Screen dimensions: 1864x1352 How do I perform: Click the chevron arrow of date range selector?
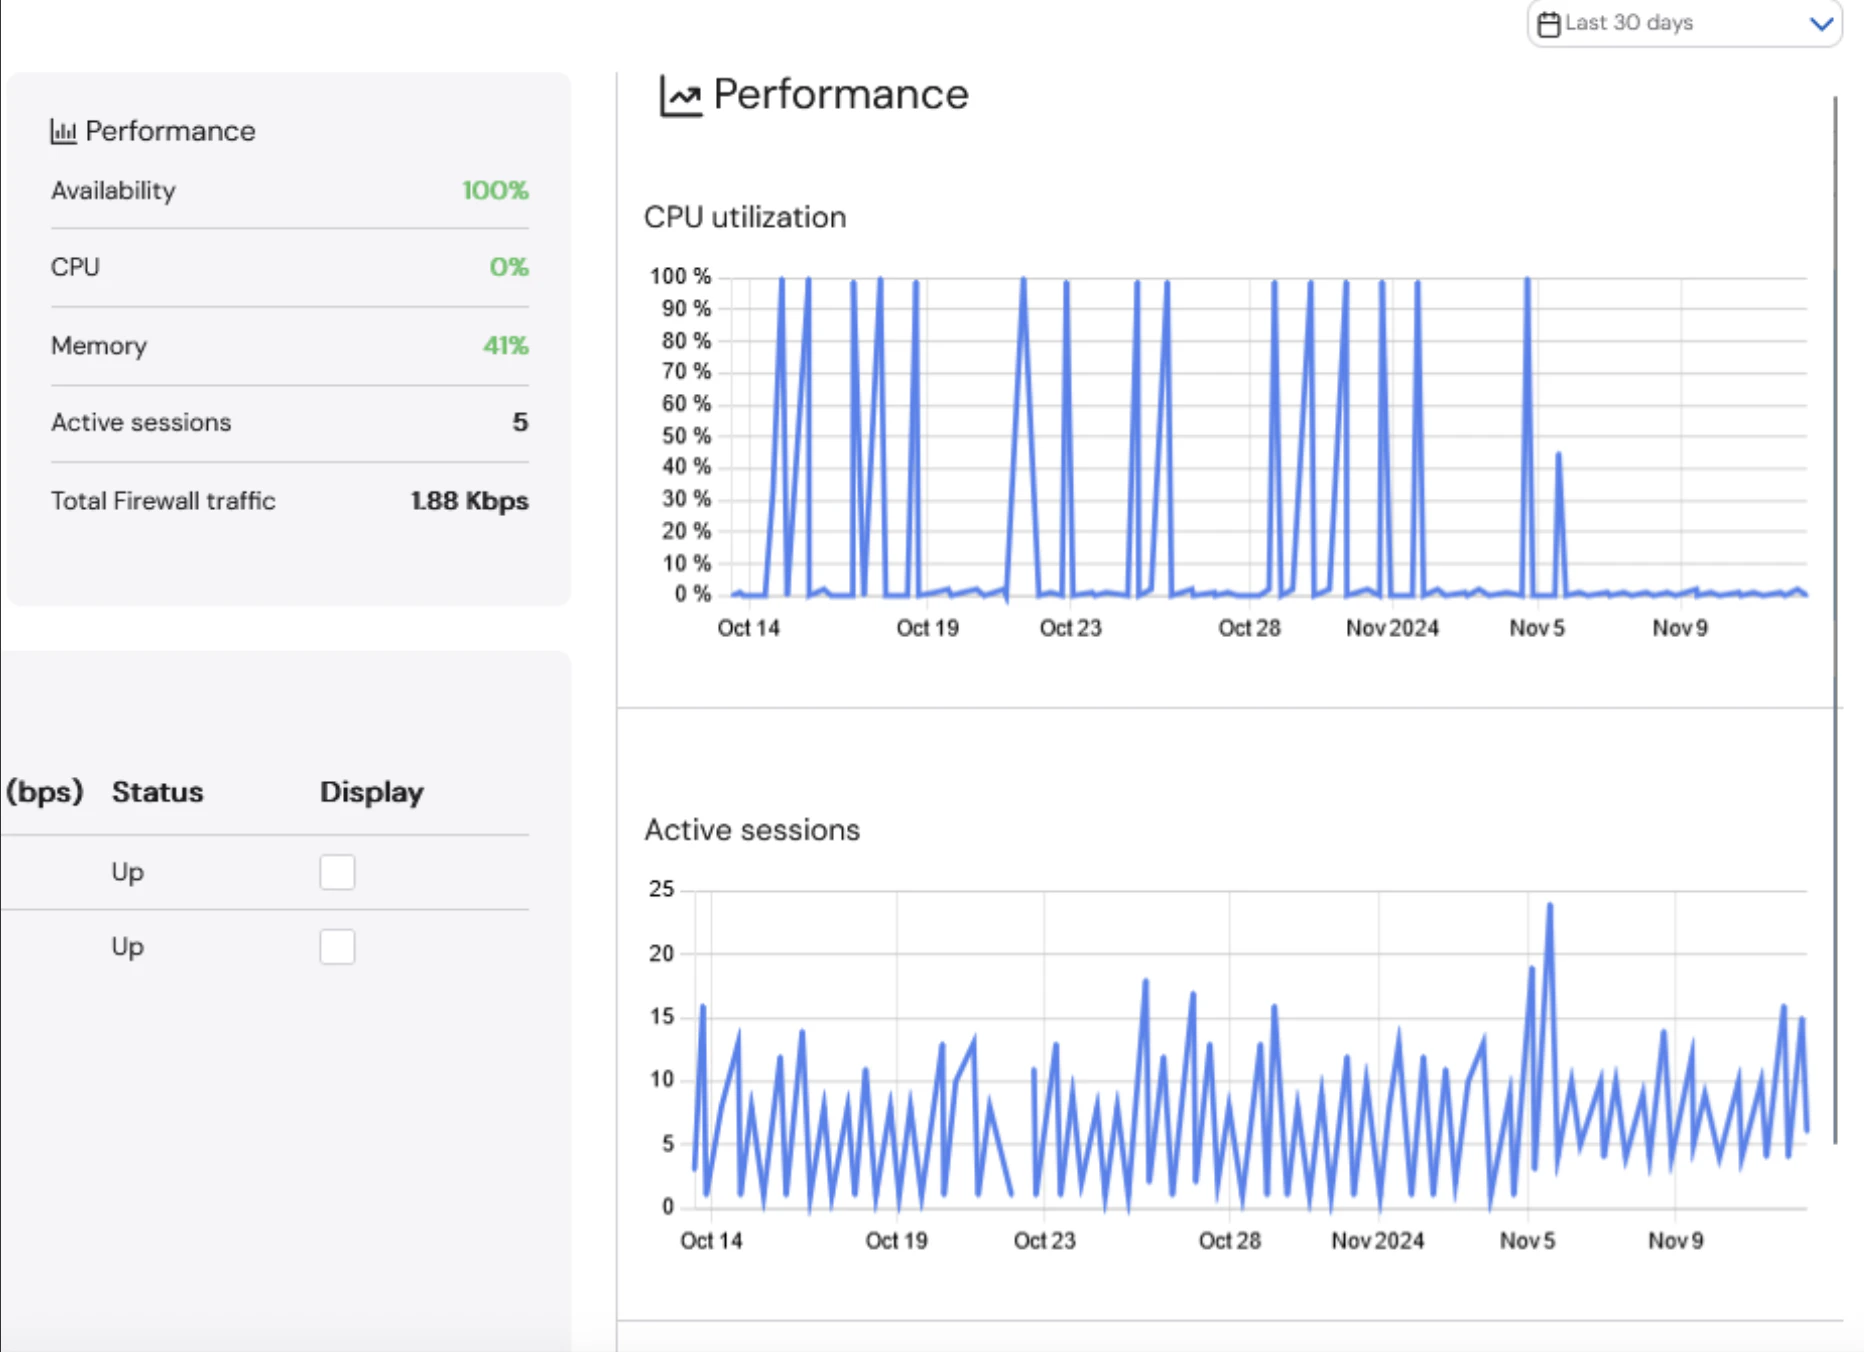(1821, 24)
